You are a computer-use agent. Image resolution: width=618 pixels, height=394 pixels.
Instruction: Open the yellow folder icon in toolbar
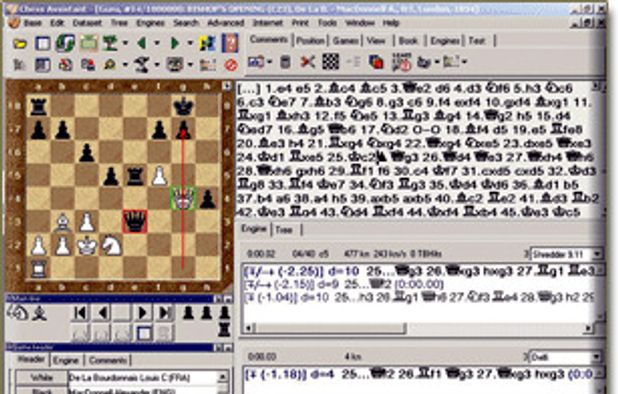20,43
